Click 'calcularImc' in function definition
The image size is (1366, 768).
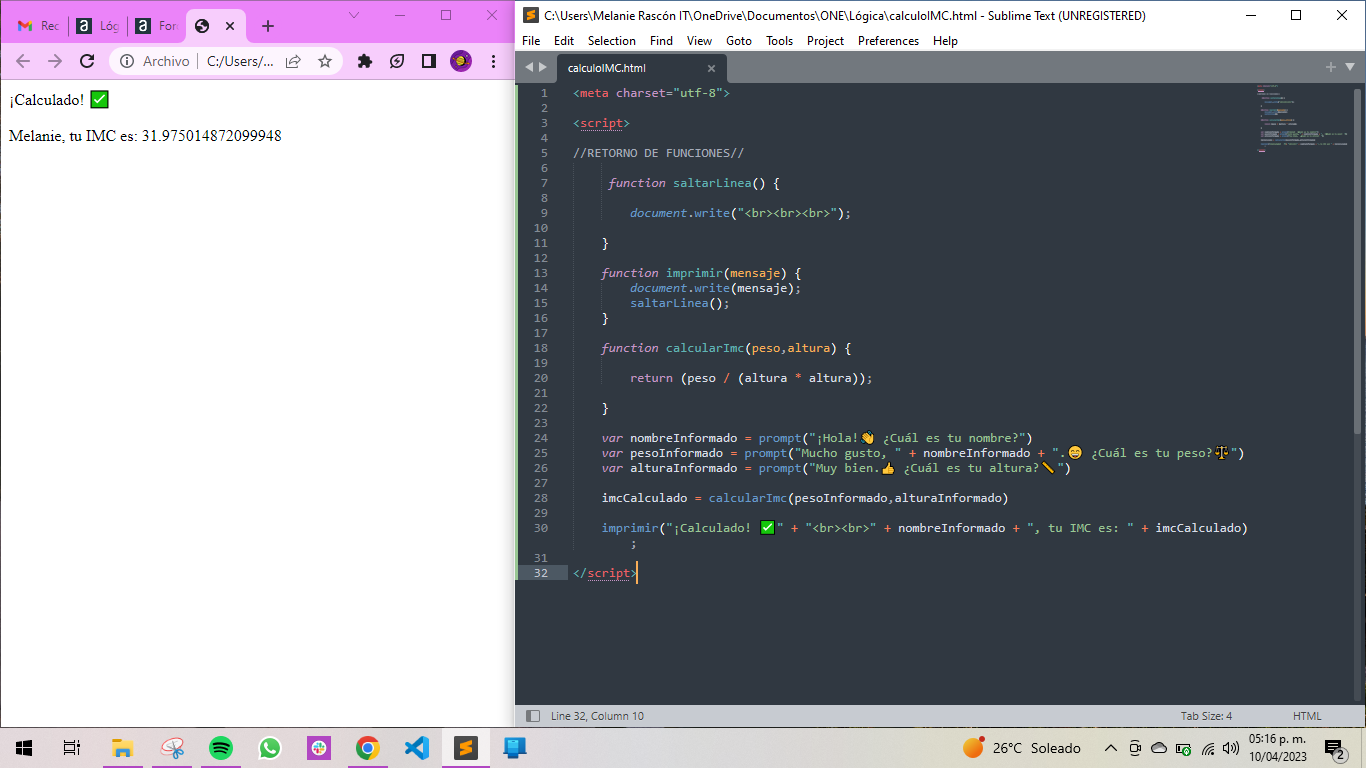click(705, 348)
